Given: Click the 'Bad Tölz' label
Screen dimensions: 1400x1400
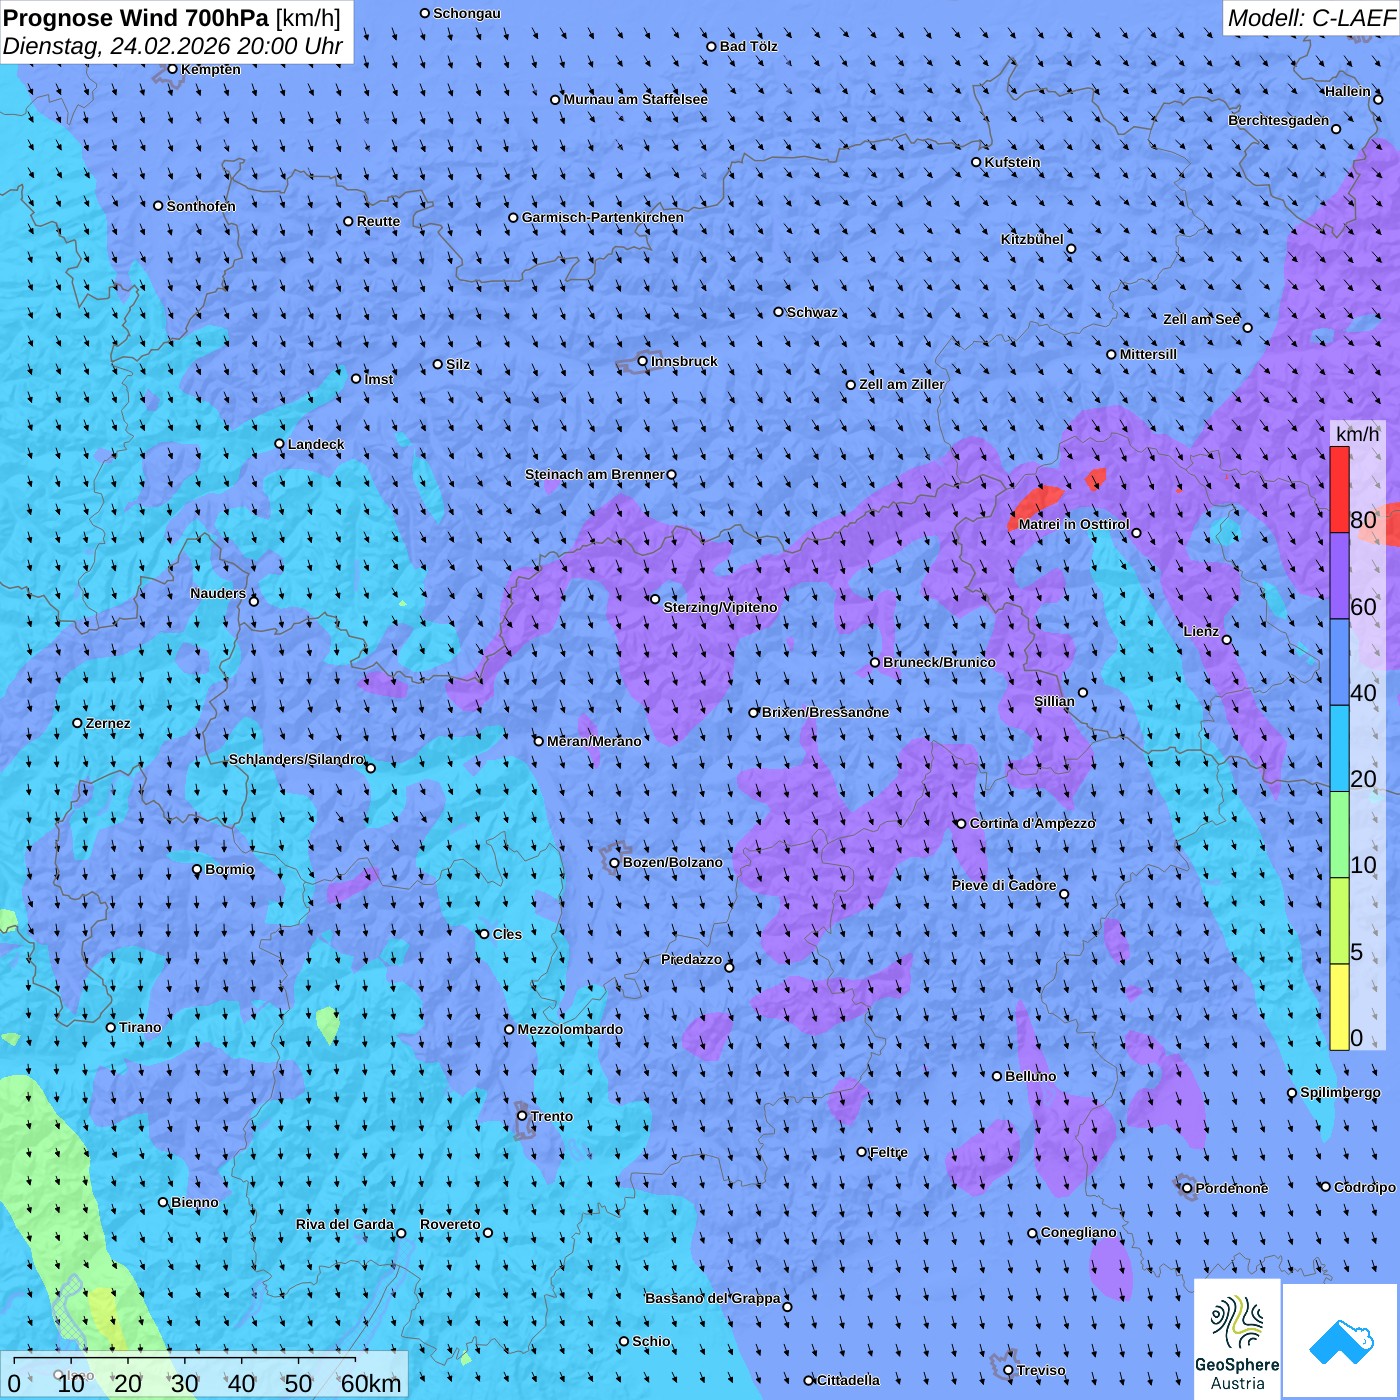Looking at the screenshot, I should (749, 46).
